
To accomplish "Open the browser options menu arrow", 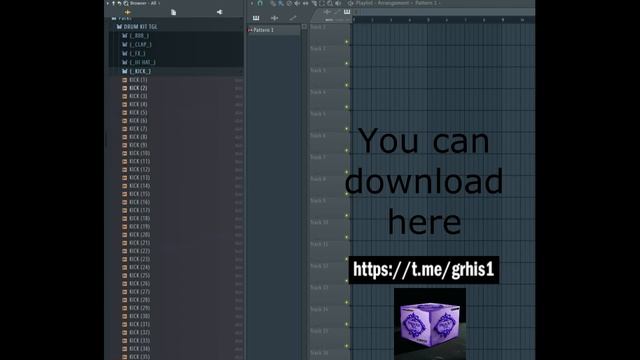I will (x=108, y=3).
